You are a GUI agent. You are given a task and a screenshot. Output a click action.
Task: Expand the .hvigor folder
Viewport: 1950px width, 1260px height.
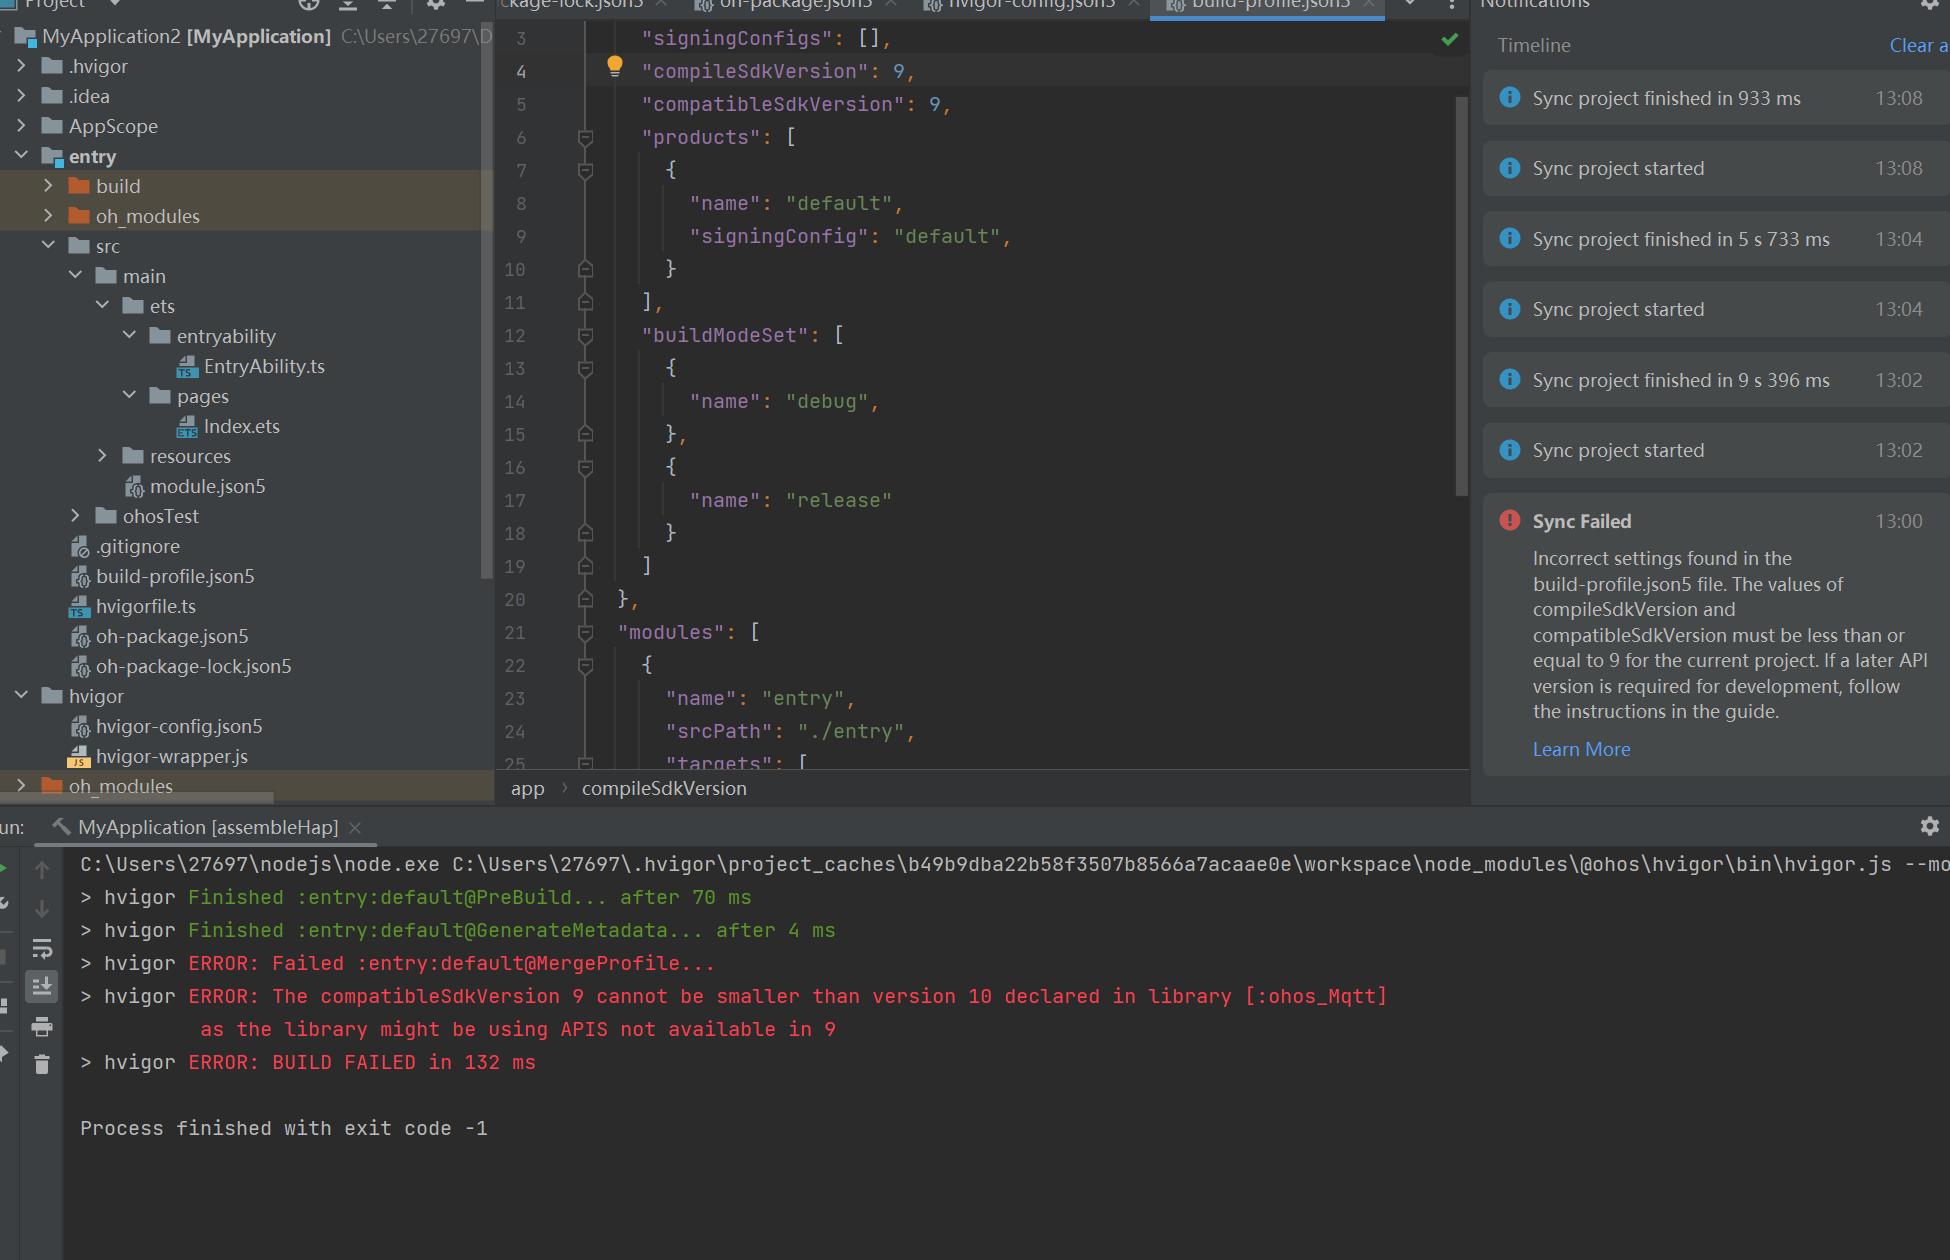pos(21,66)
